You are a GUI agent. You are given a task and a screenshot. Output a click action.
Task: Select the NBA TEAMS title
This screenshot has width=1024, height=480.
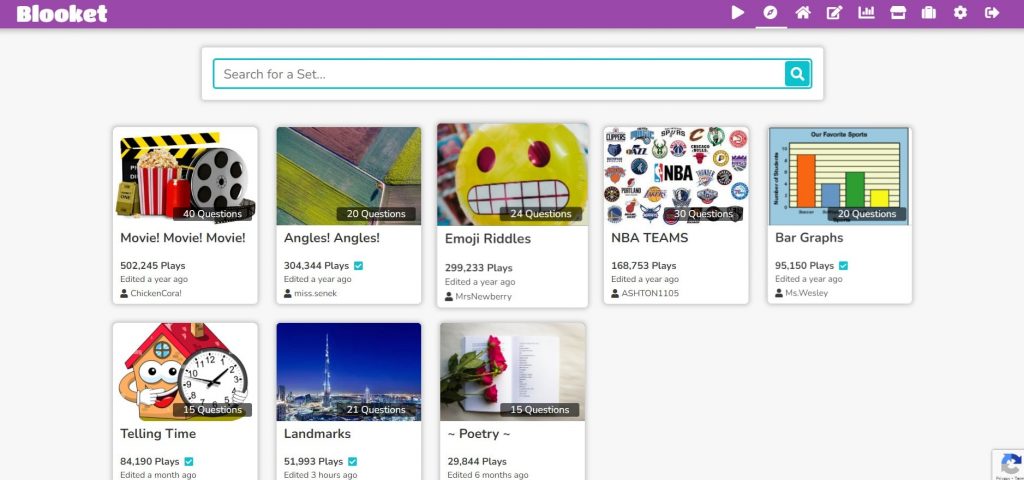click(650, 238)
